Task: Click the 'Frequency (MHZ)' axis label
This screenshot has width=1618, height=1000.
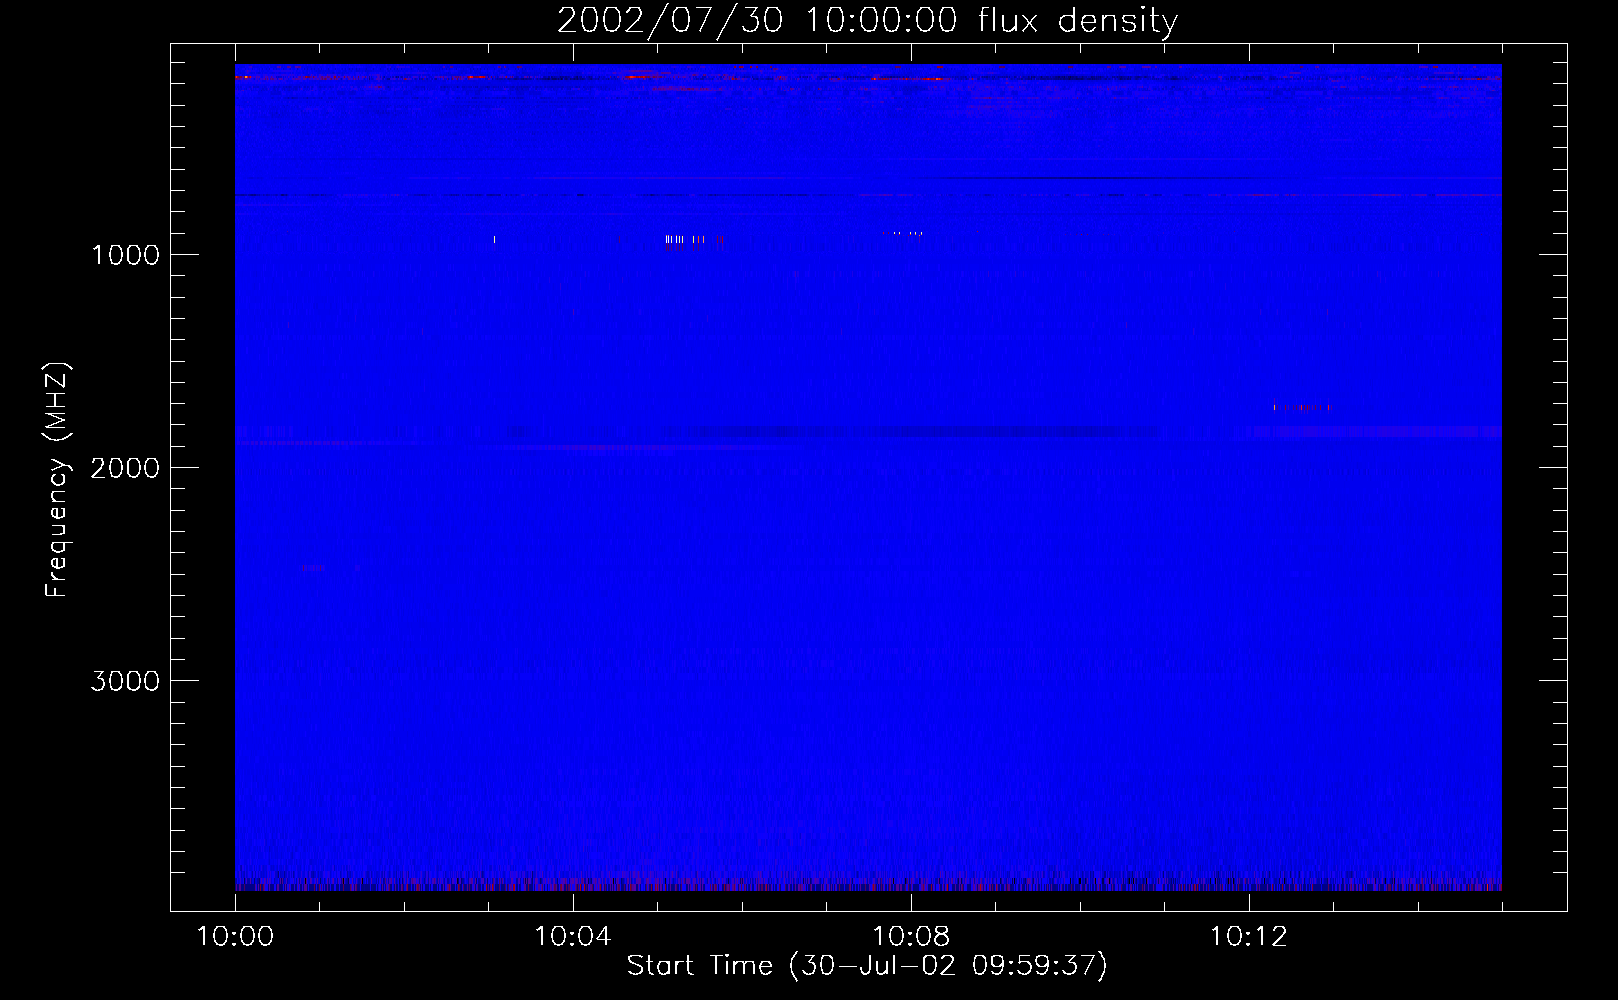Action: tap(58, 480)
